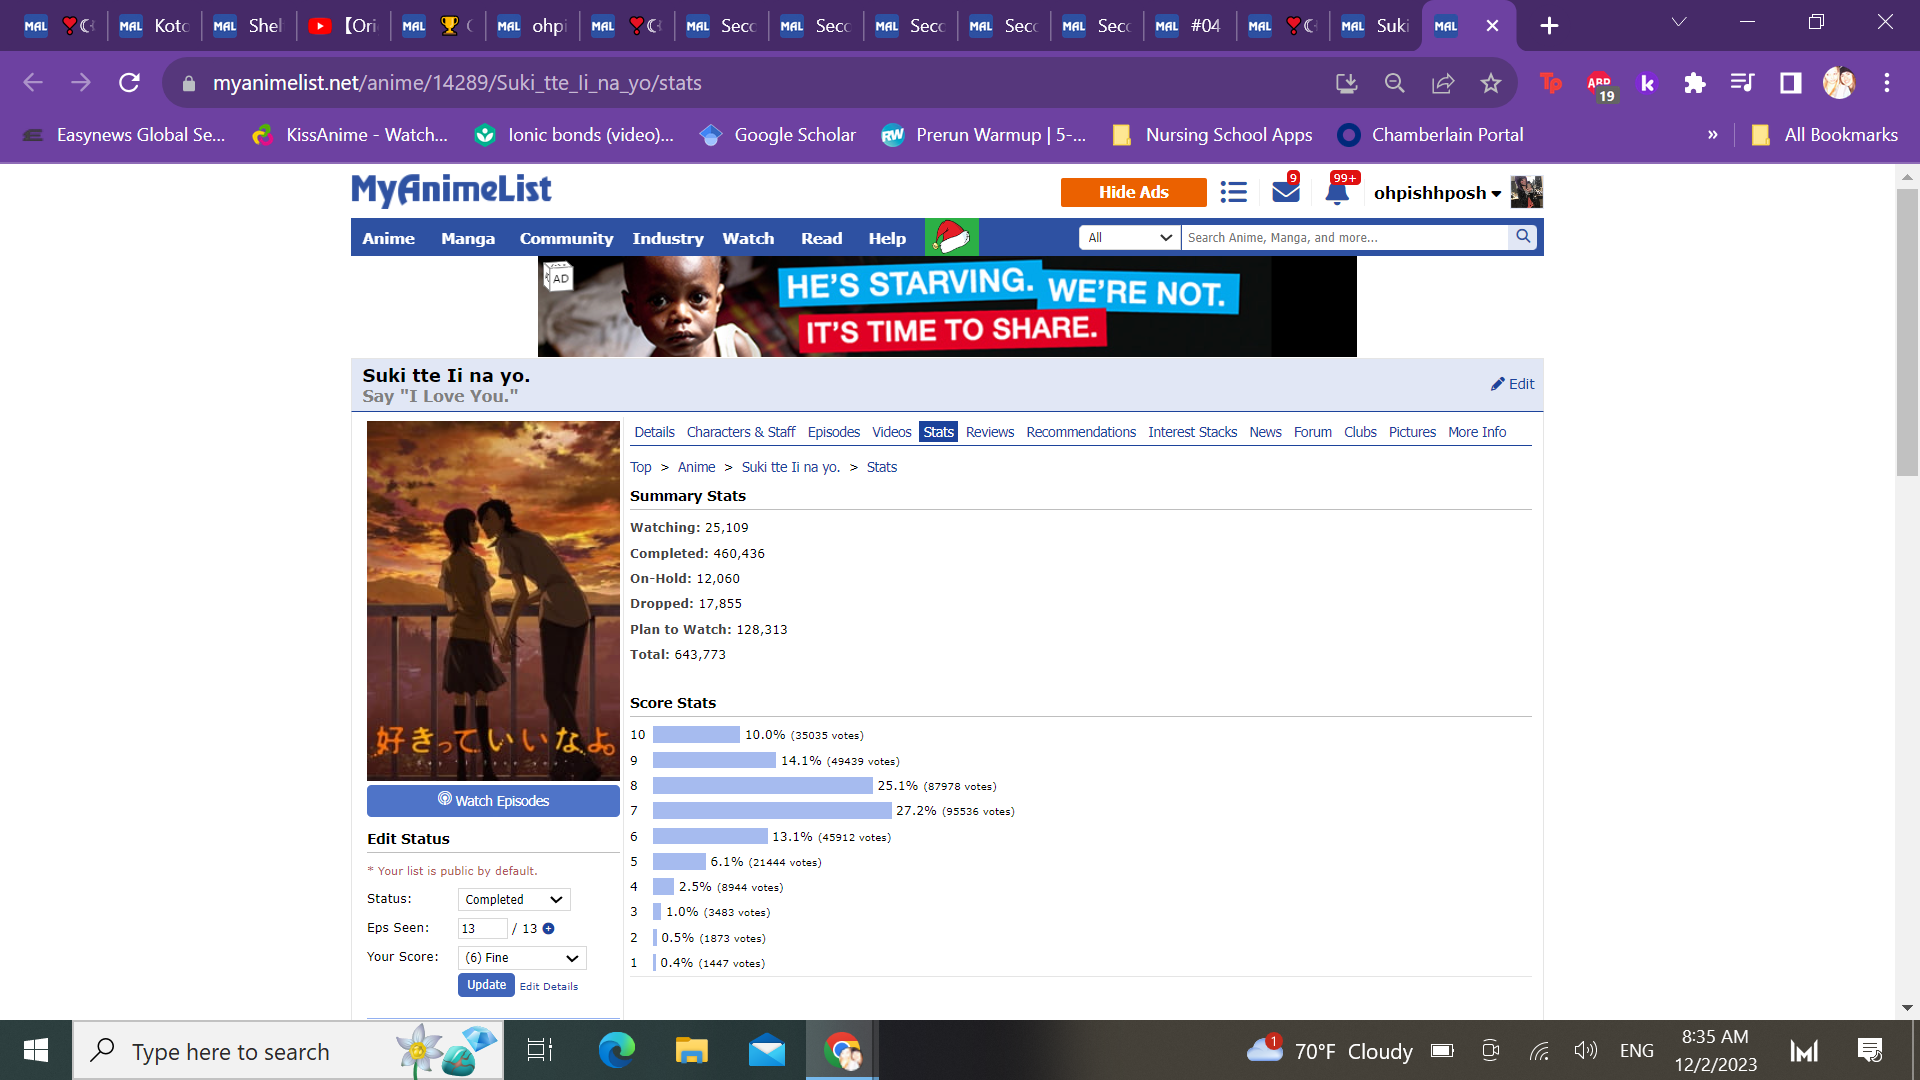Click the Update button
The image size is (1920, 1080).
486,985
